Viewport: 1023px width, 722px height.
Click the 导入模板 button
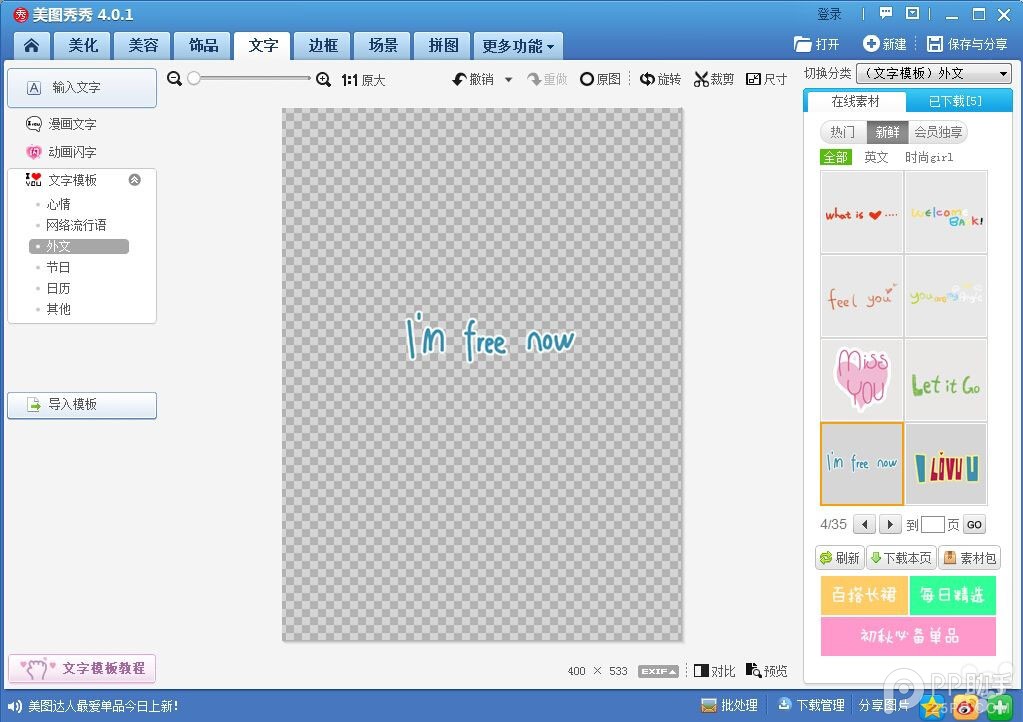82,405
